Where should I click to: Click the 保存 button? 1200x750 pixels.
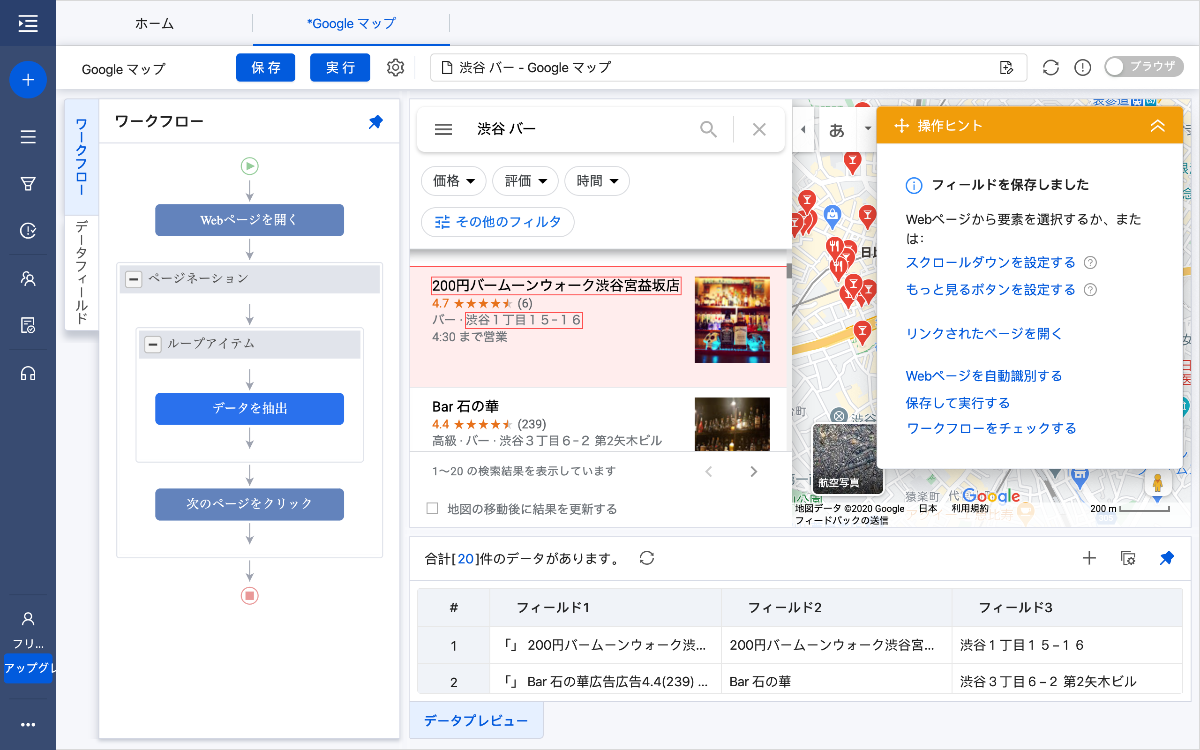[x=266, y=68]
